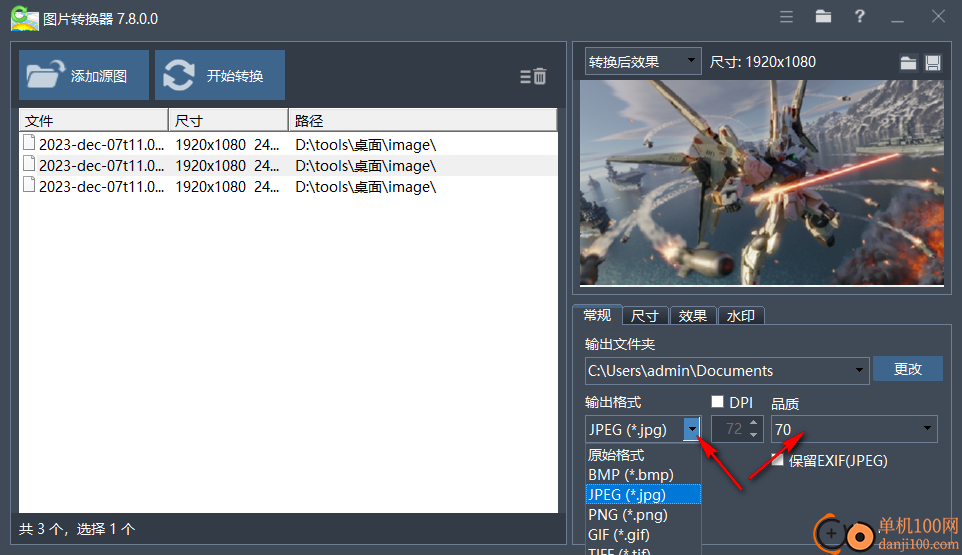Screen dimensions: 962x555
Task: Select JPEG (*.jpg) in dropdown list
Action: (643, 494)
